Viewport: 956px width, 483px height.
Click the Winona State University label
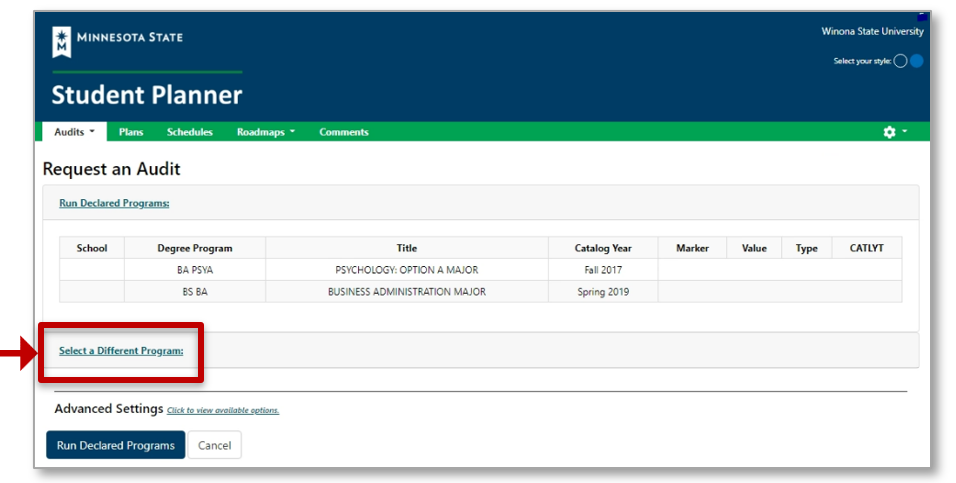tap(872, 32)
